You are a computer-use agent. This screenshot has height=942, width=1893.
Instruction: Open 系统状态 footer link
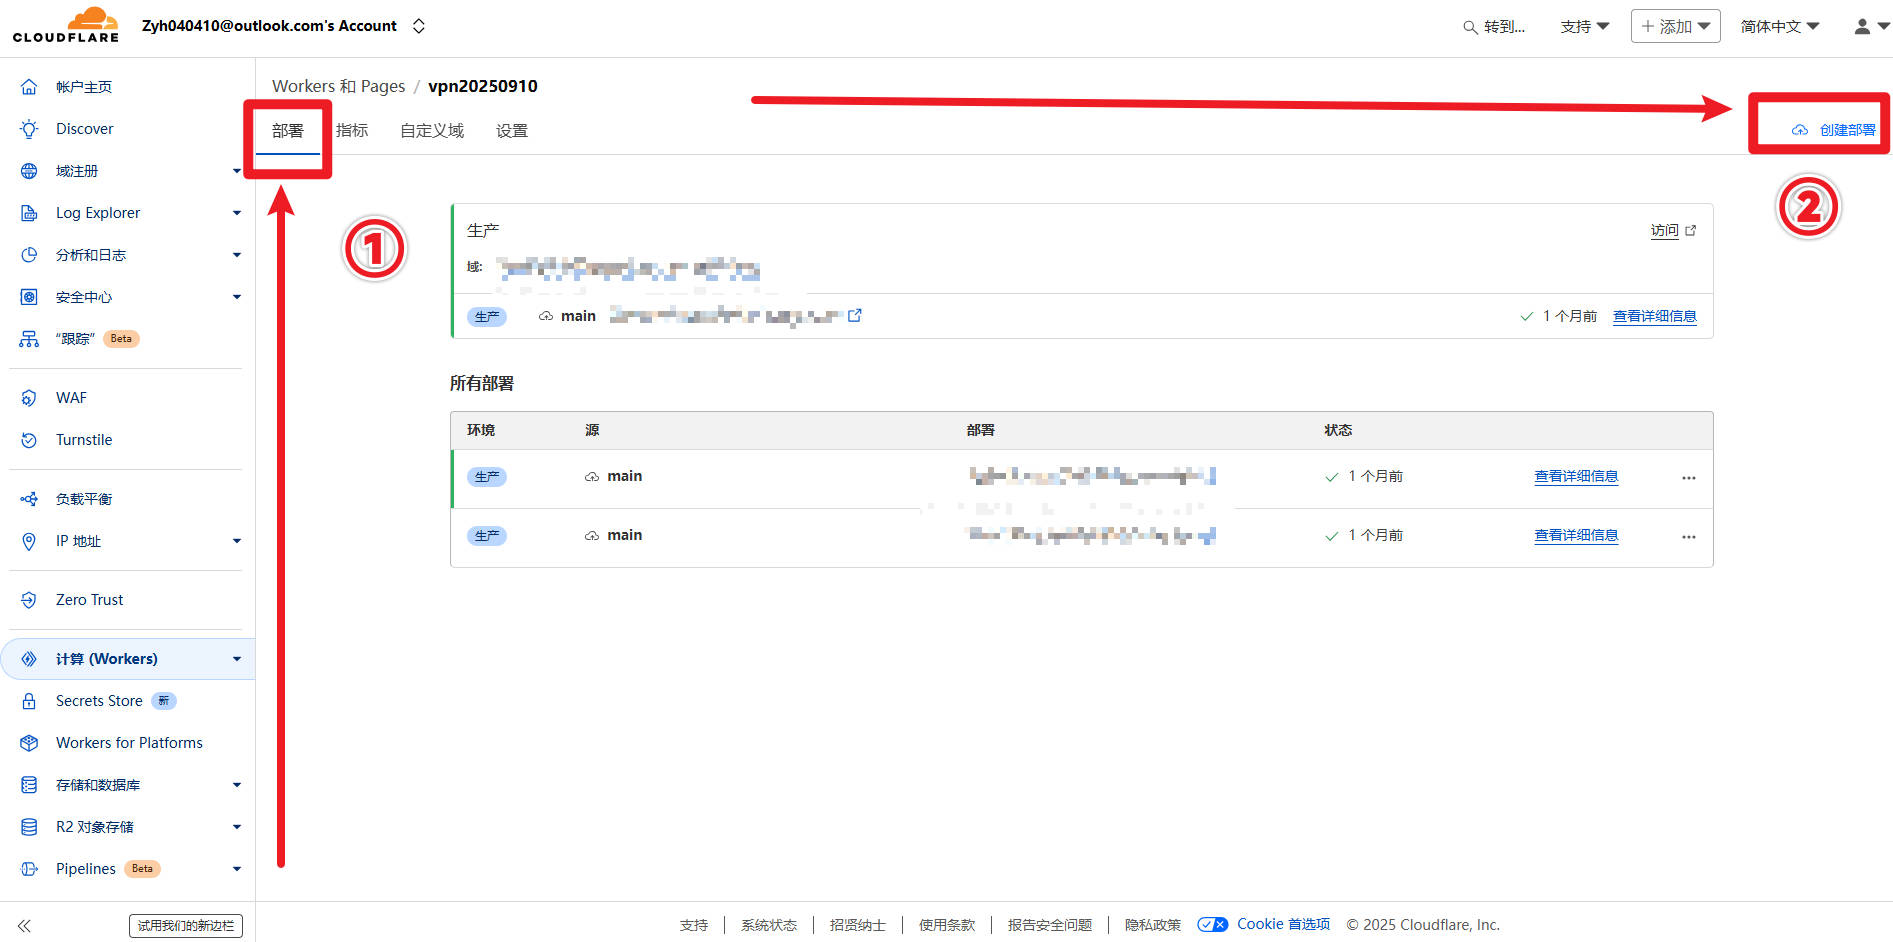[769, 925]
